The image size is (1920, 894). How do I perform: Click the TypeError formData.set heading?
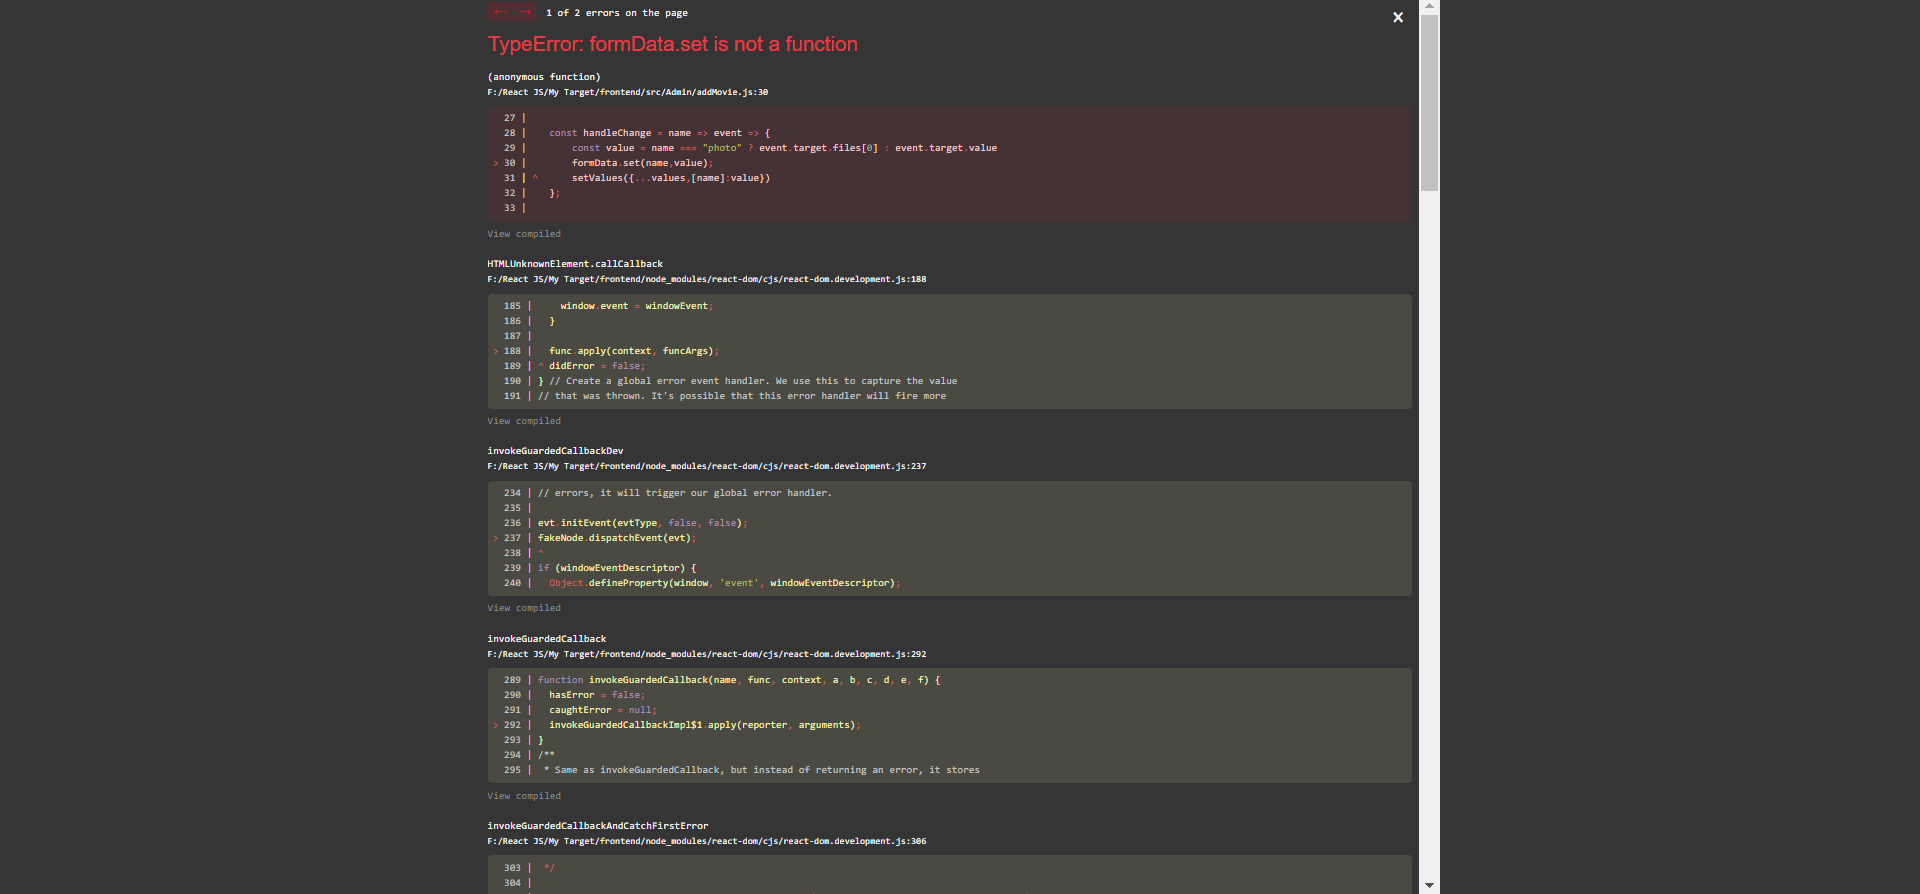[x=673, y=44]
